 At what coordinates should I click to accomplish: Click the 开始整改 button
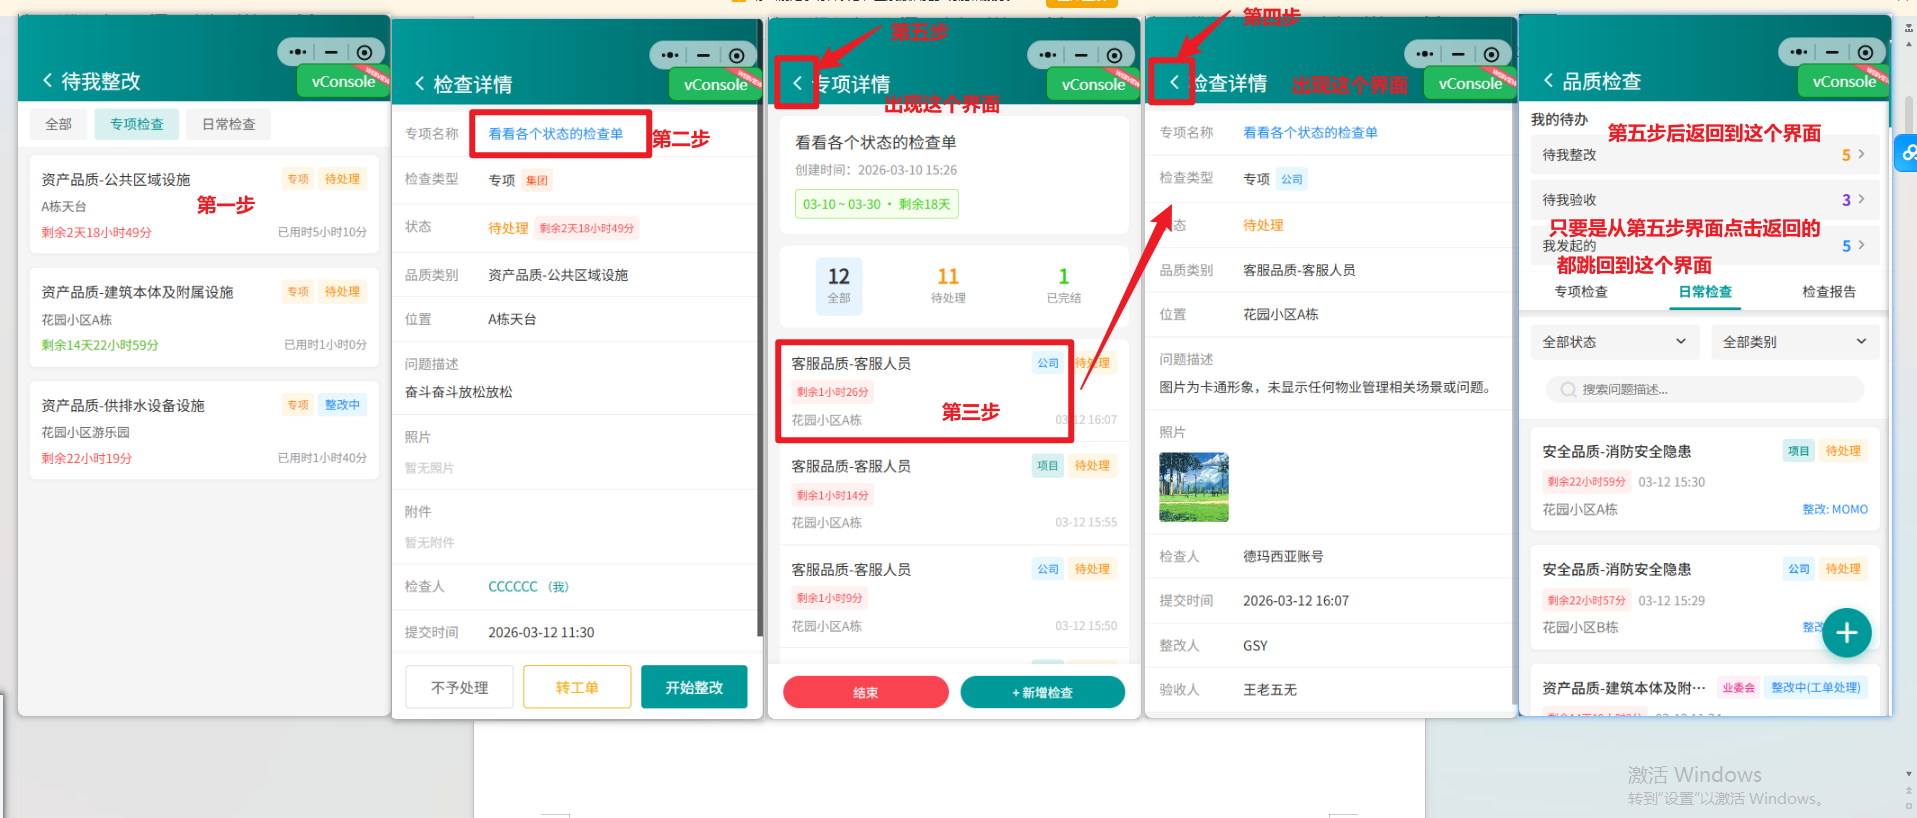(694, 688)
